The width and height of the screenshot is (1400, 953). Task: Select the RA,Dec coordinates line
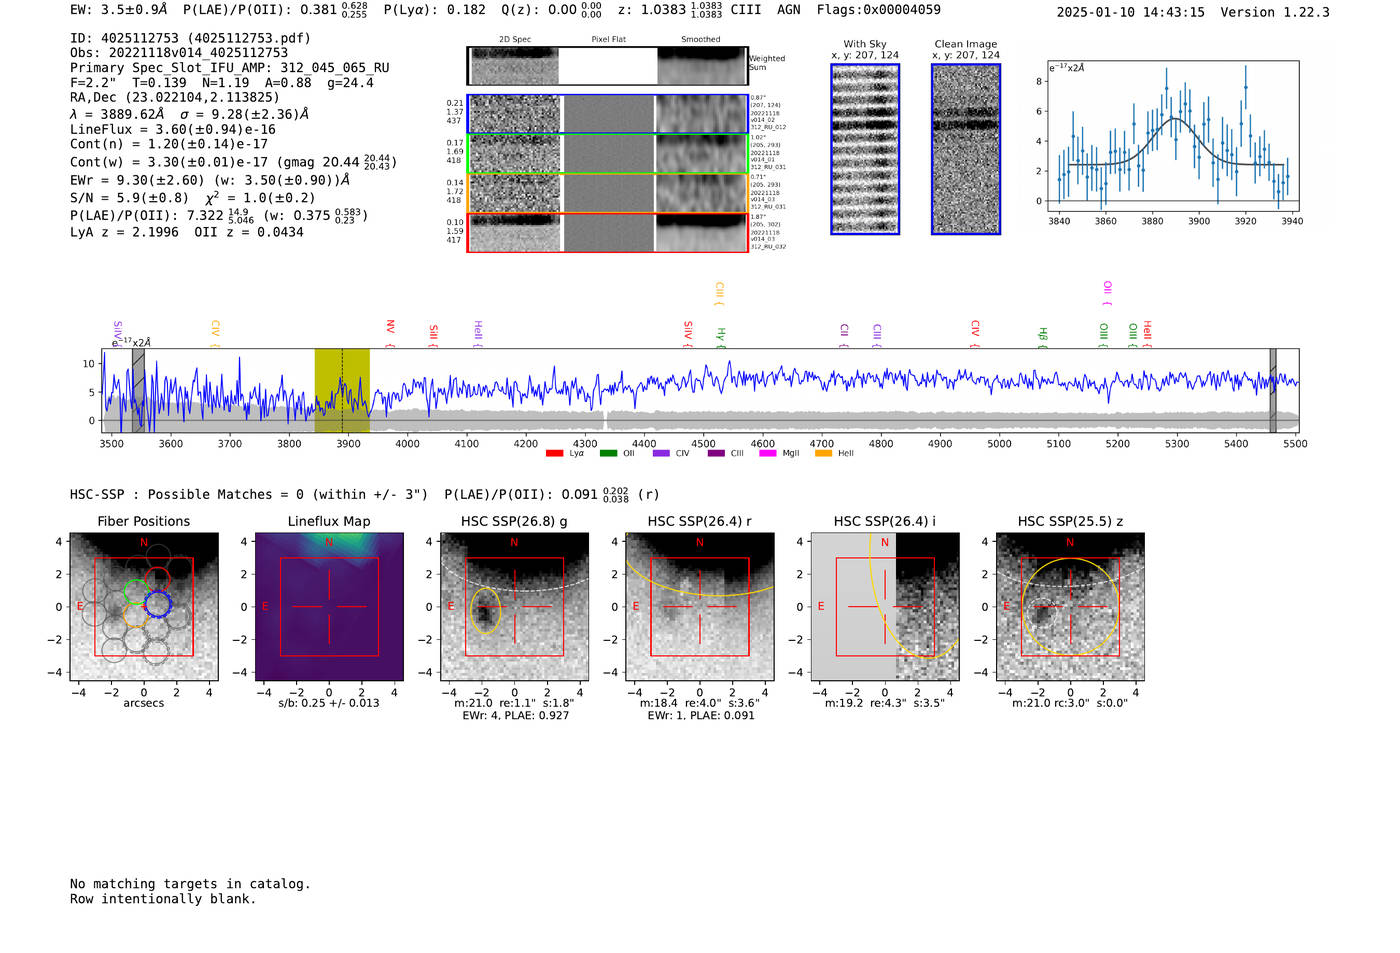click(175, 97)
